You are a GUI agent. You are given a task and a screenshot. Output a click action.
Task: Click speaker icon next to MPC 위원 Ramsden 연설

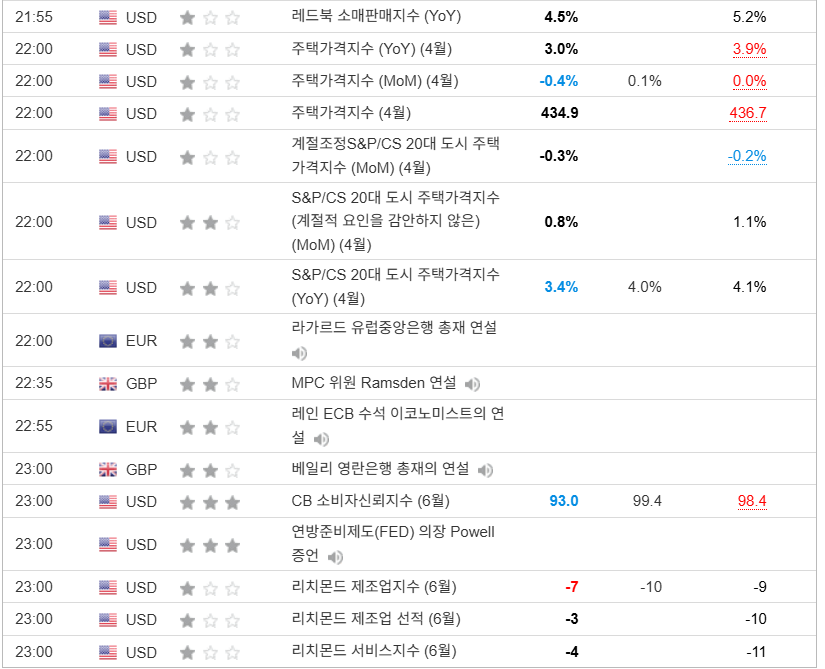tap(472, 384)
